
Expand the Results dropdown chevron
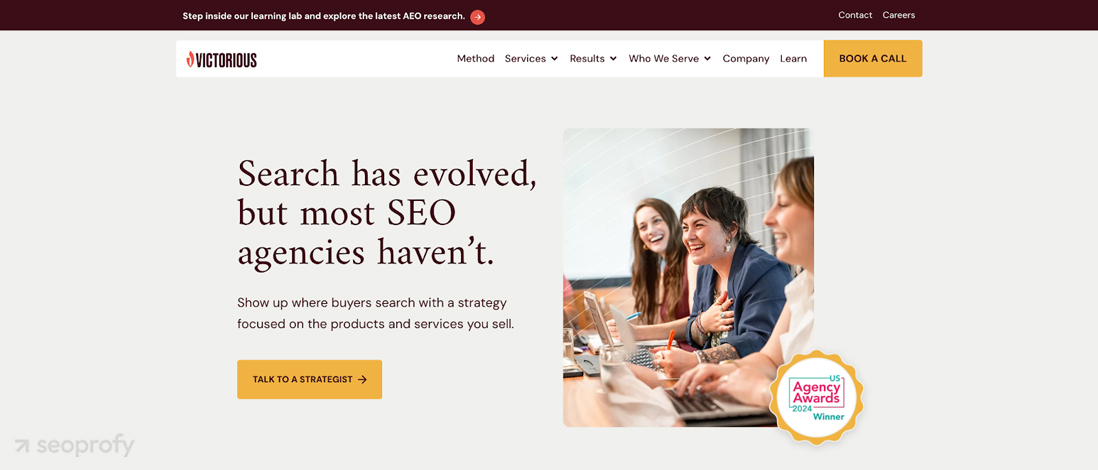coord(613,59)
